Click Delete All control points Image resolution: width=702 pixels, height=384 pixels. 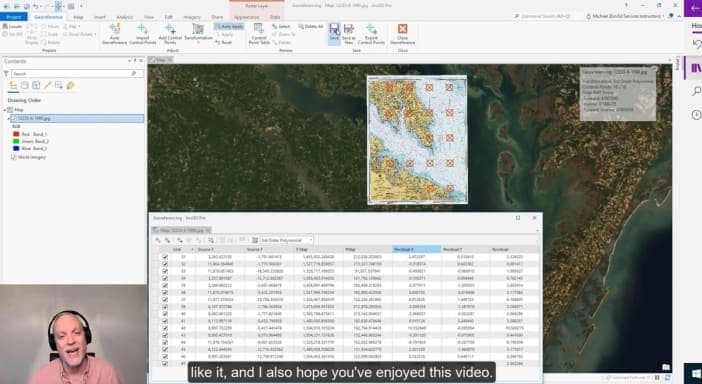click(x=310, y=26)
